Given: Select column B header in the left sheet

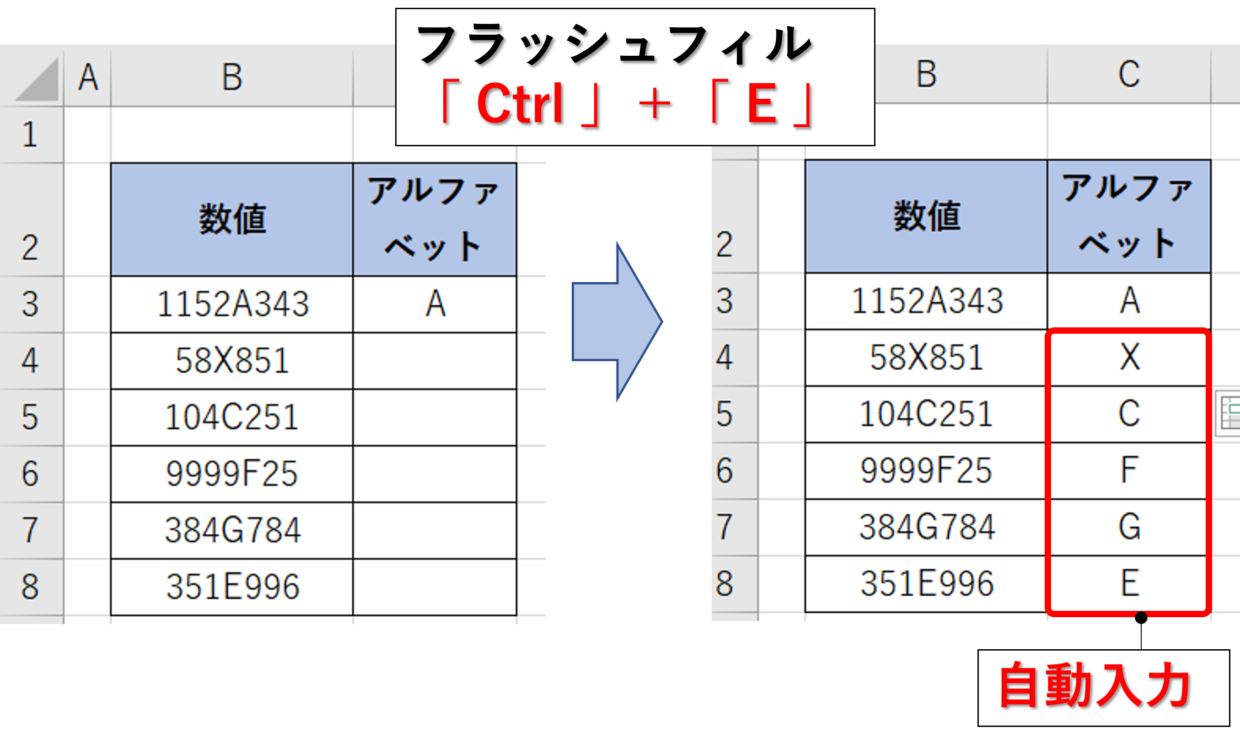Looking at the screenshot, I should click(232, 77).
